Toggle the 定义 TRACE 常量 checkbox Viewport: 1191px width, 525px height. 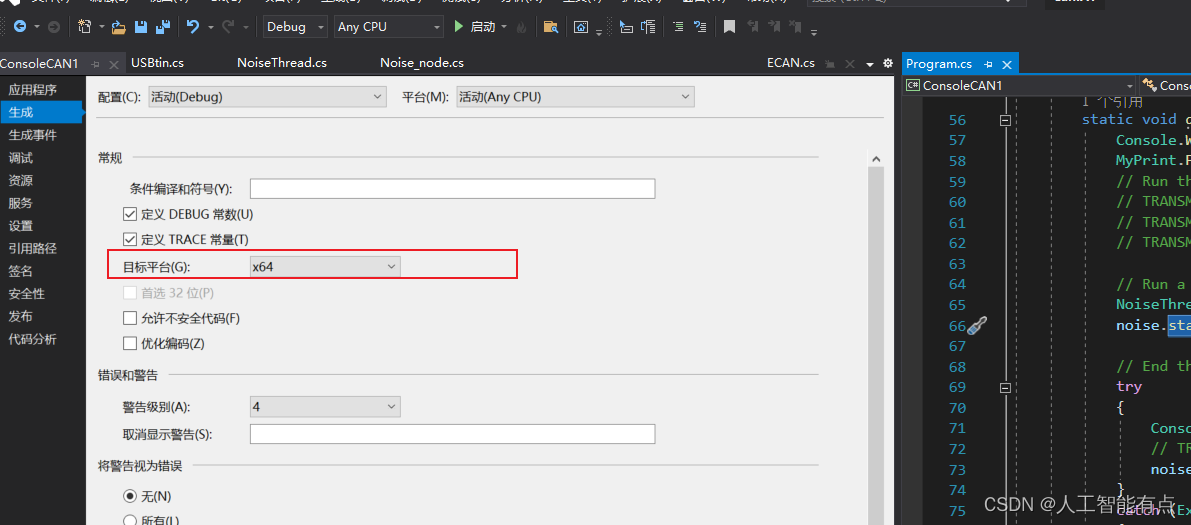(x=128, y=239)
